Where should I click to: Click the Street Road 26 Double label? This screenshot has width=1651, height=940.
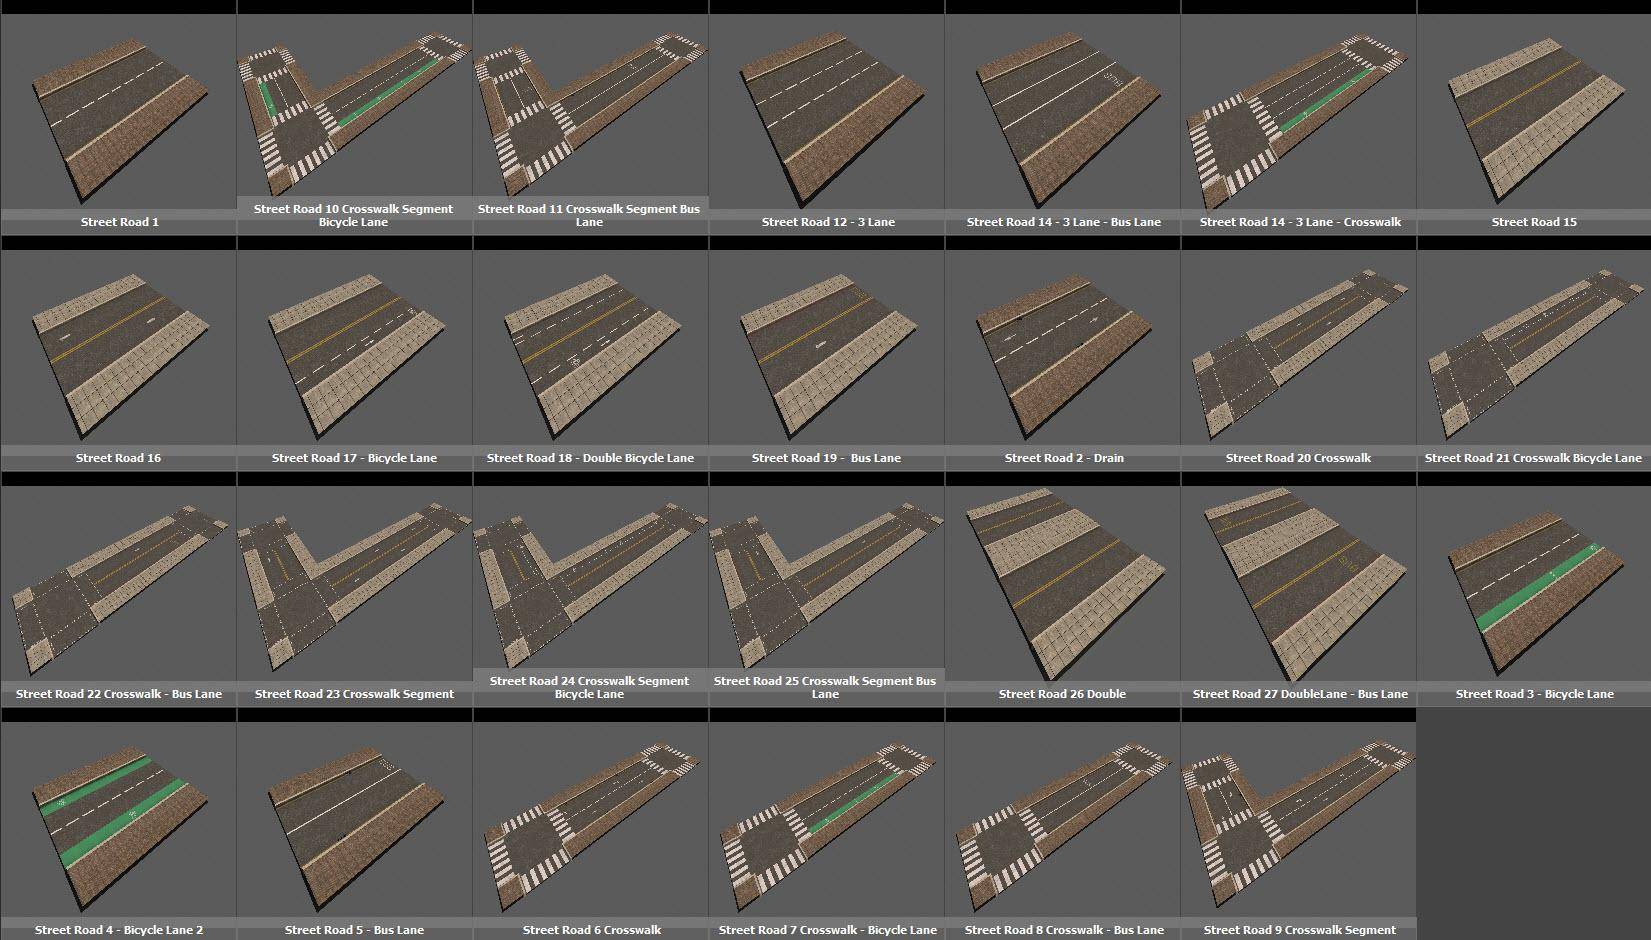click(x=1062, y=693)
